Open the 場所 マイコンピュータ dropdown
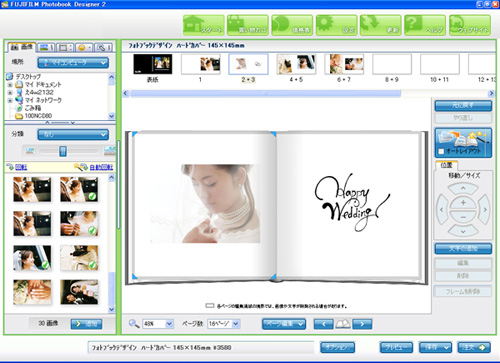The height and width of the screenshot is (363, 500). (x=73, y=62)
